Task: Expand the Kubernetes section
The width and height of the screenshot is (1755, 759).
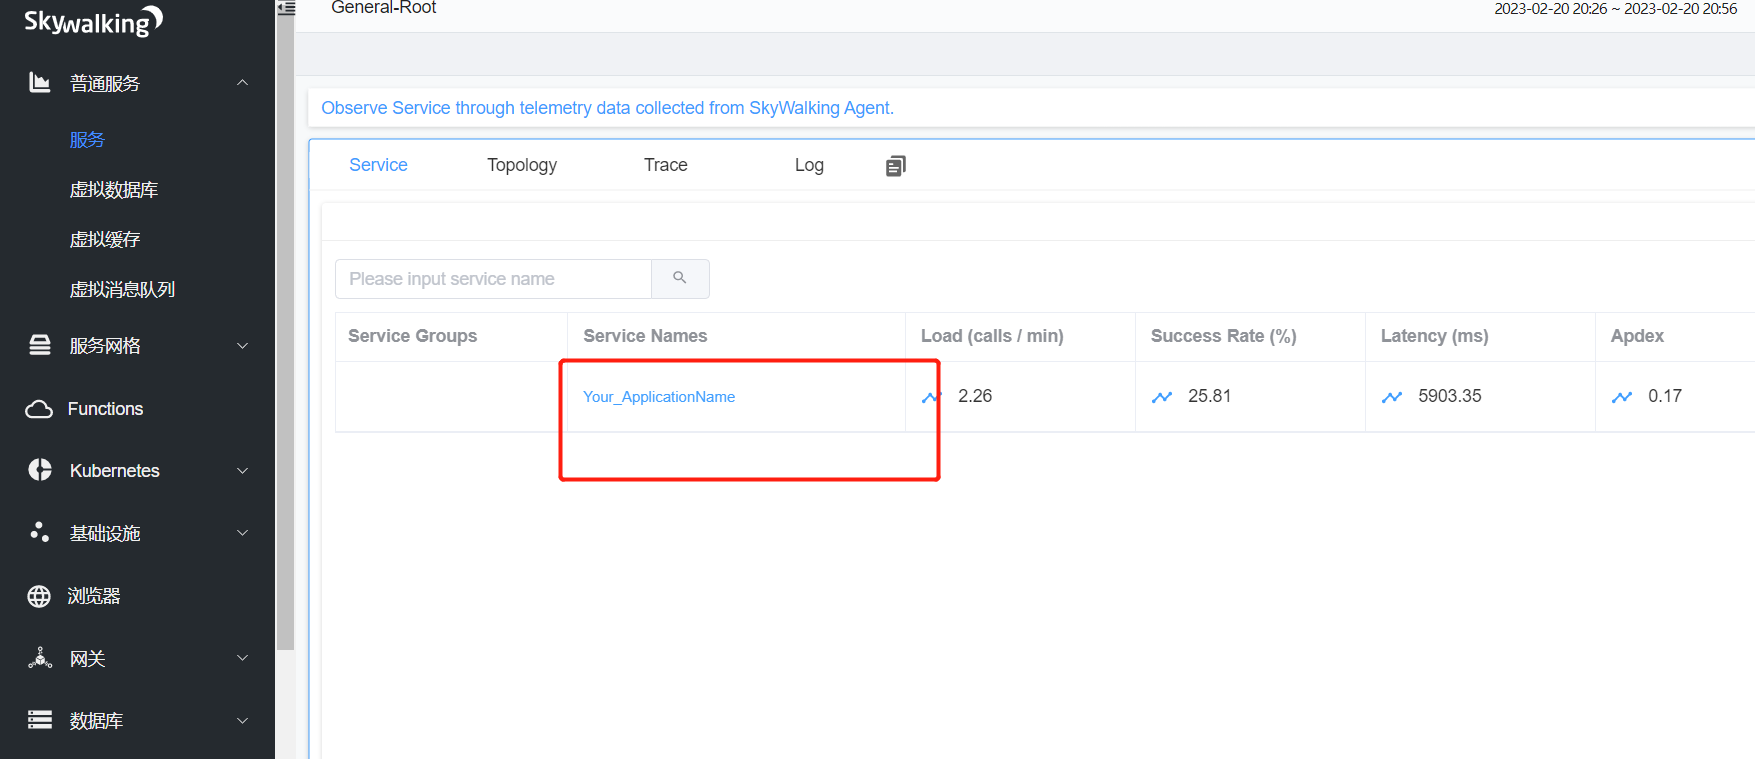Action: (x=242, y=471)
